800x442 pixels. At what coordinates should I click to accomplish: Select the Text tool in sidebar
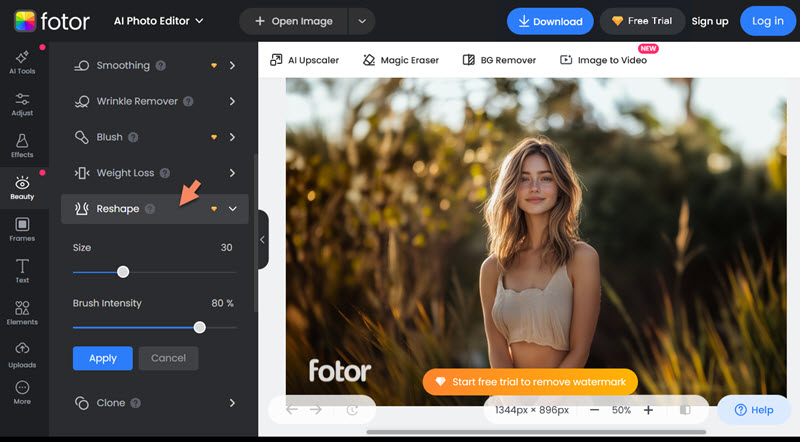[22, 271]
